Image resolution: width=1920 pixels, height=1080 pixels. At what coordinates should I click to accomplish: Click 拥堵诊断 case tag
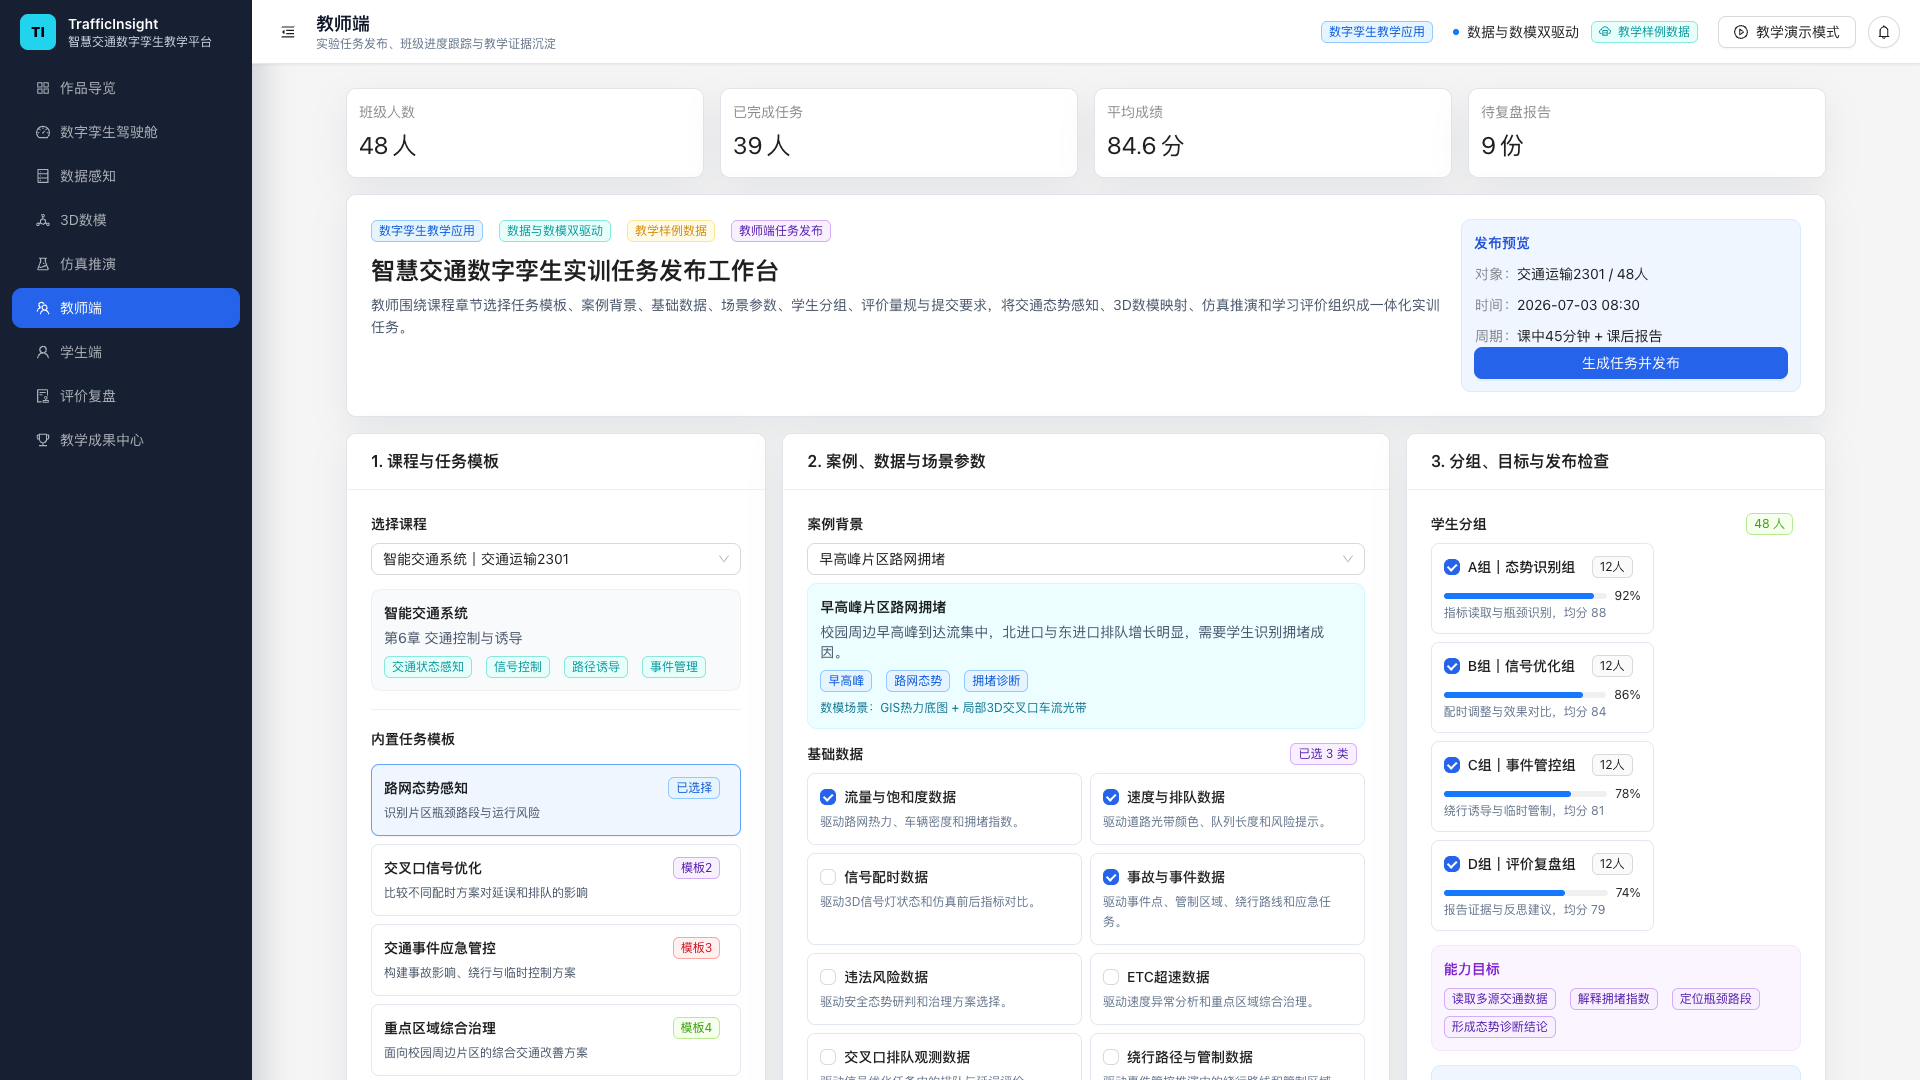[996, 681]
